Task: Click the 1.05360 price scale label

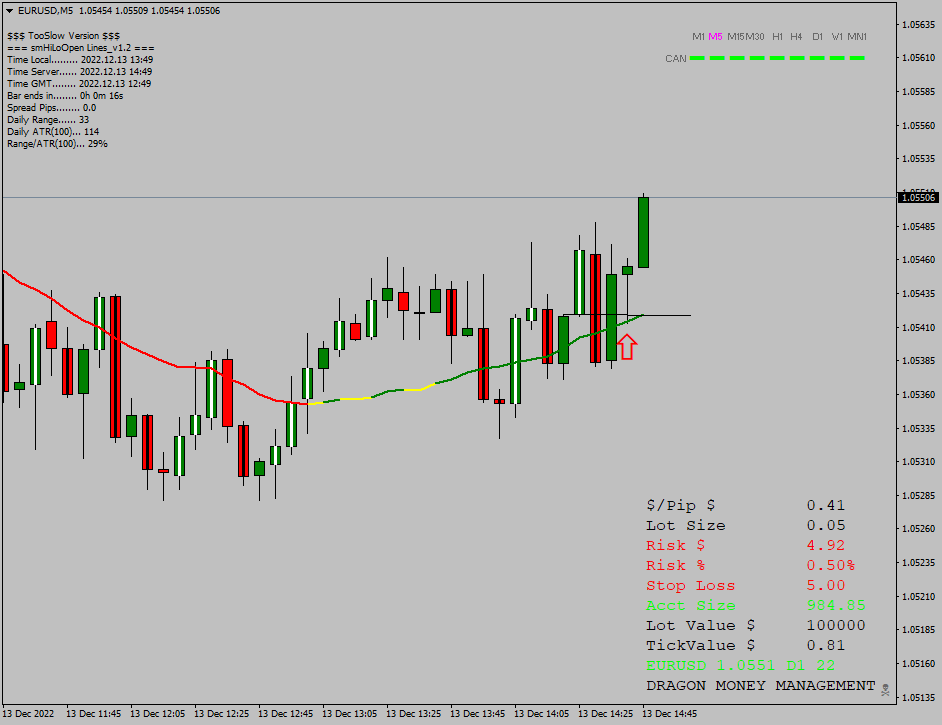Action: (919, 395)
